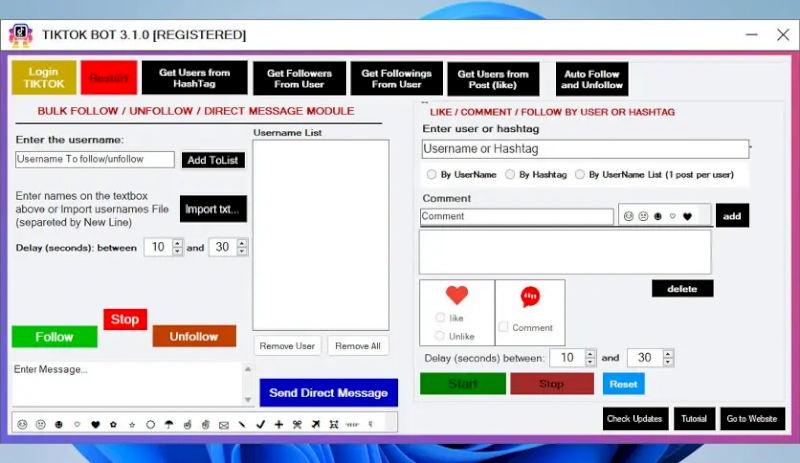Click the blue Reset button
Screen dimensions: 800x463
point(623,384)
